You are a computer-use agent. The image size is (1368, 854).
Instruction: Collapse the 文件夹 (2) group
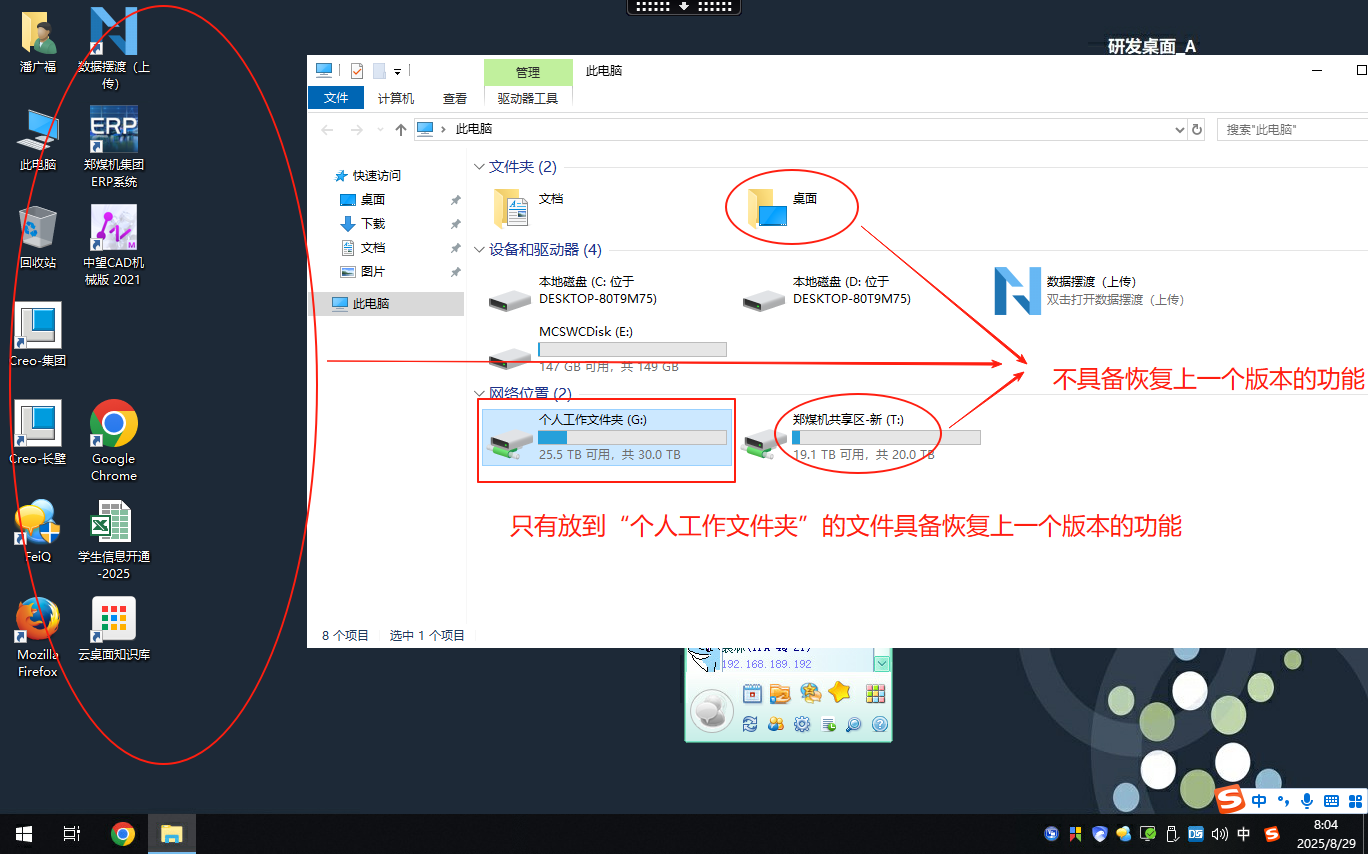click(x=478, y=167)
